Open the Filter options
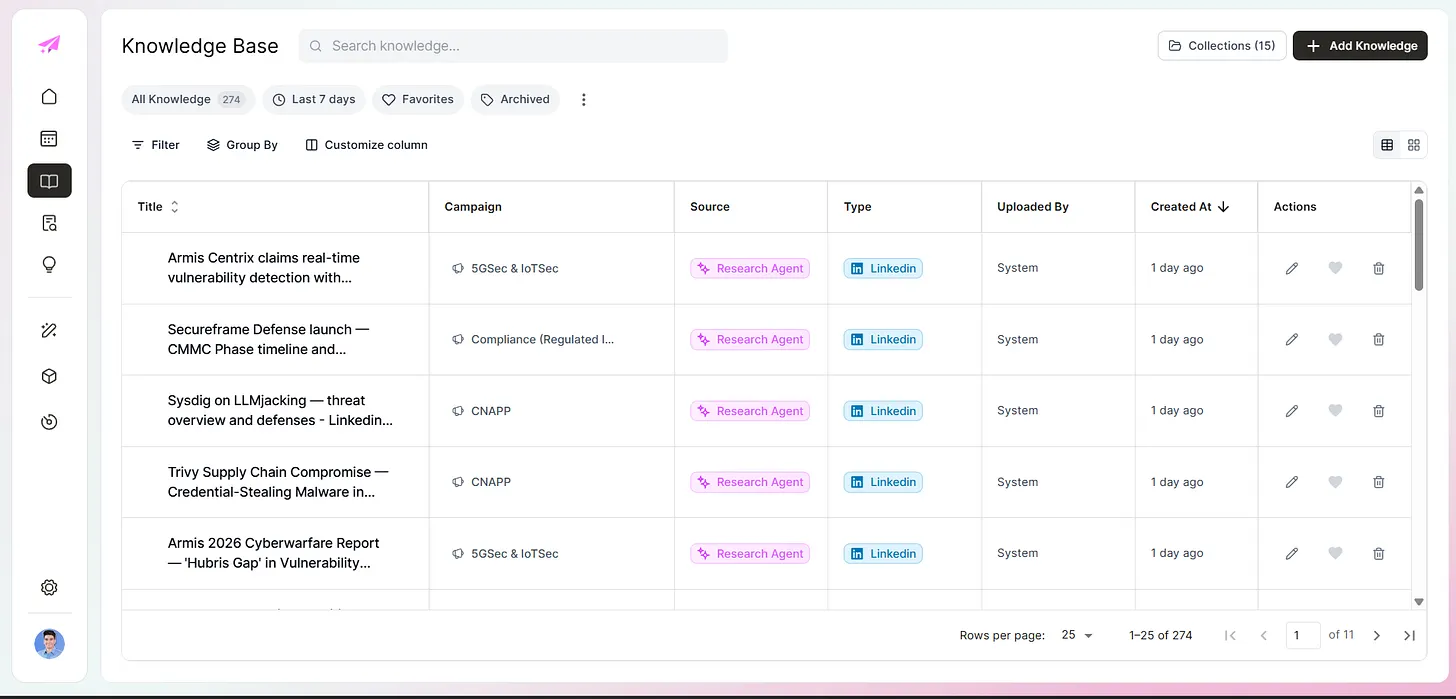This screenshot has height=699, width=1456. (x=156, y=145)
